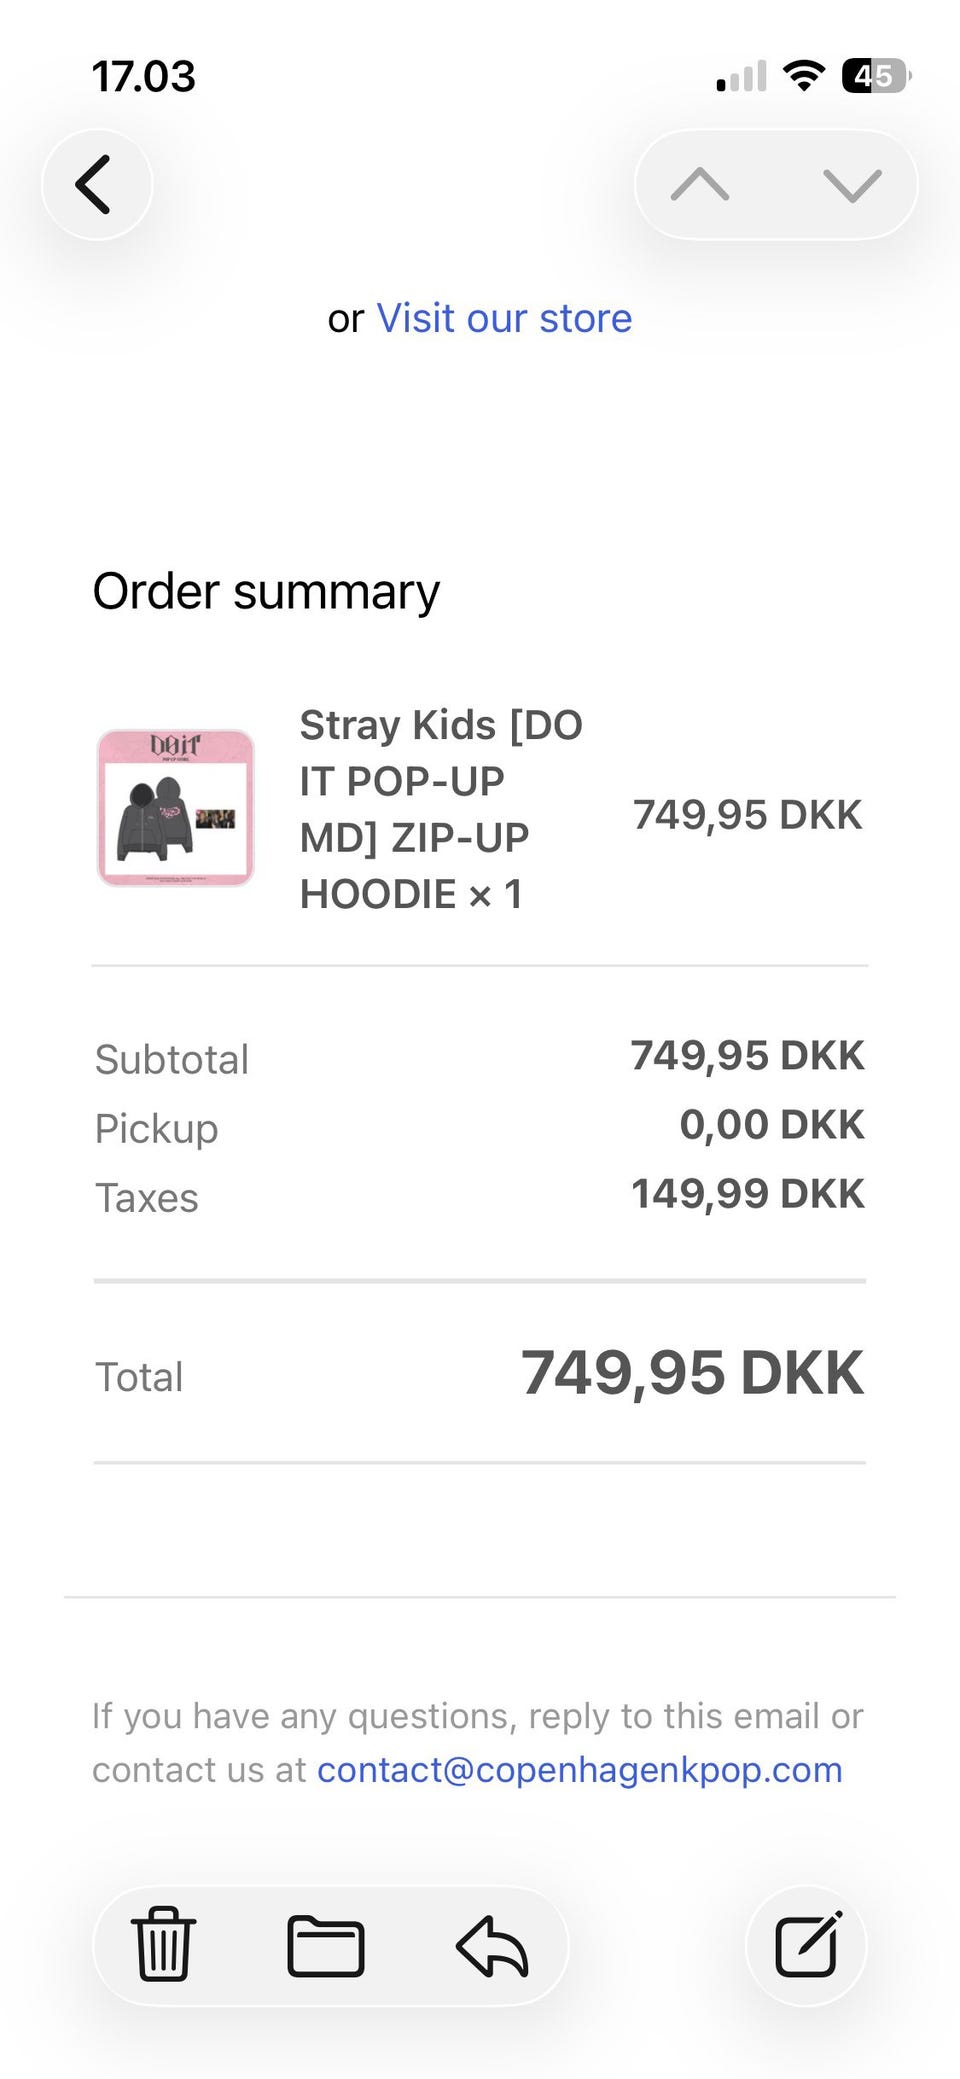Delete email using trash icon
The width and height of the screenshot is (960, 2079).
[x=164, y=1945]
